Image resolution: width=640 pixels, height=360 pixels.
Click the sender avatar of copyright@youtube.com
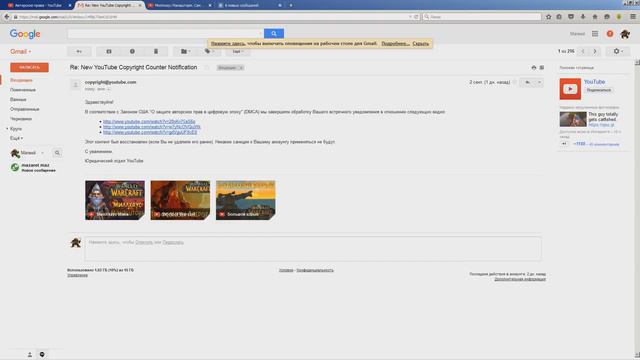coord(76,85)
